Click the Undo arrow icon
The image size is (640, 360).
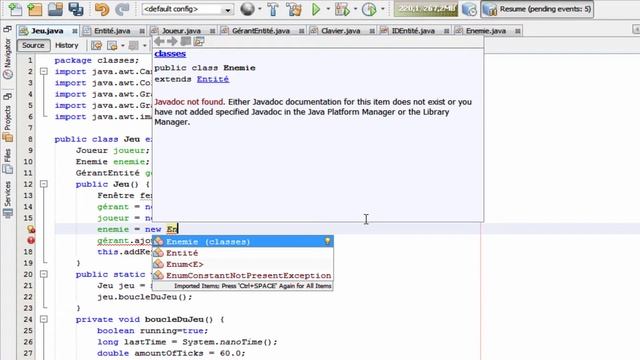pyautogui.click(x=102, y=9)
